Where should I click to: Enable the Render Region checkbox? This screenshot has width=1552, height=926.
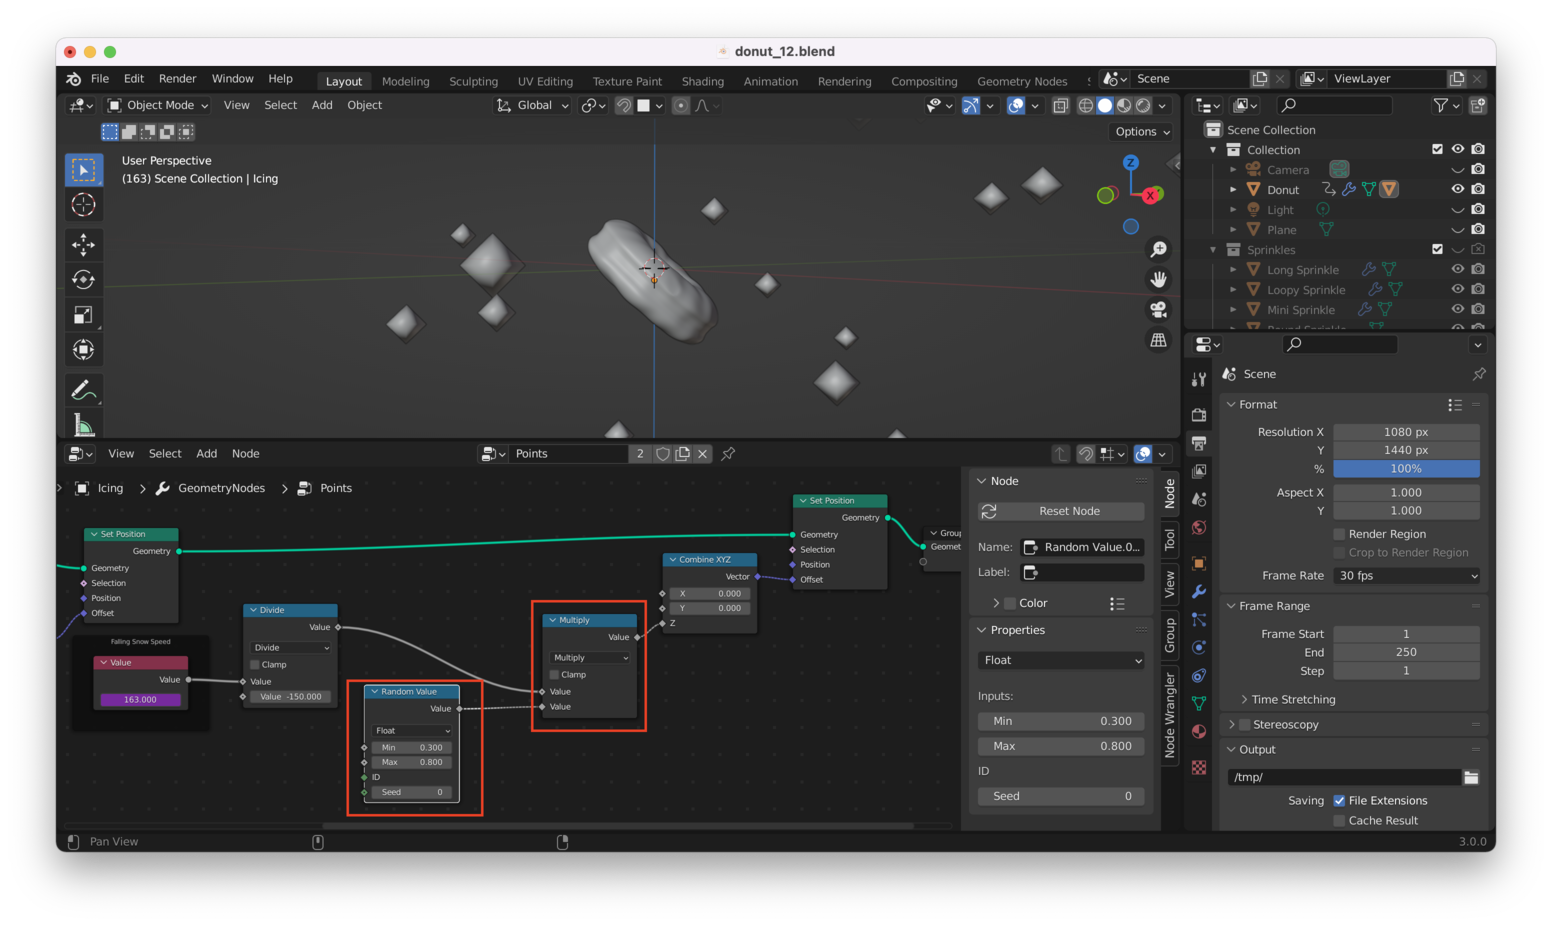coord(1339,534)
